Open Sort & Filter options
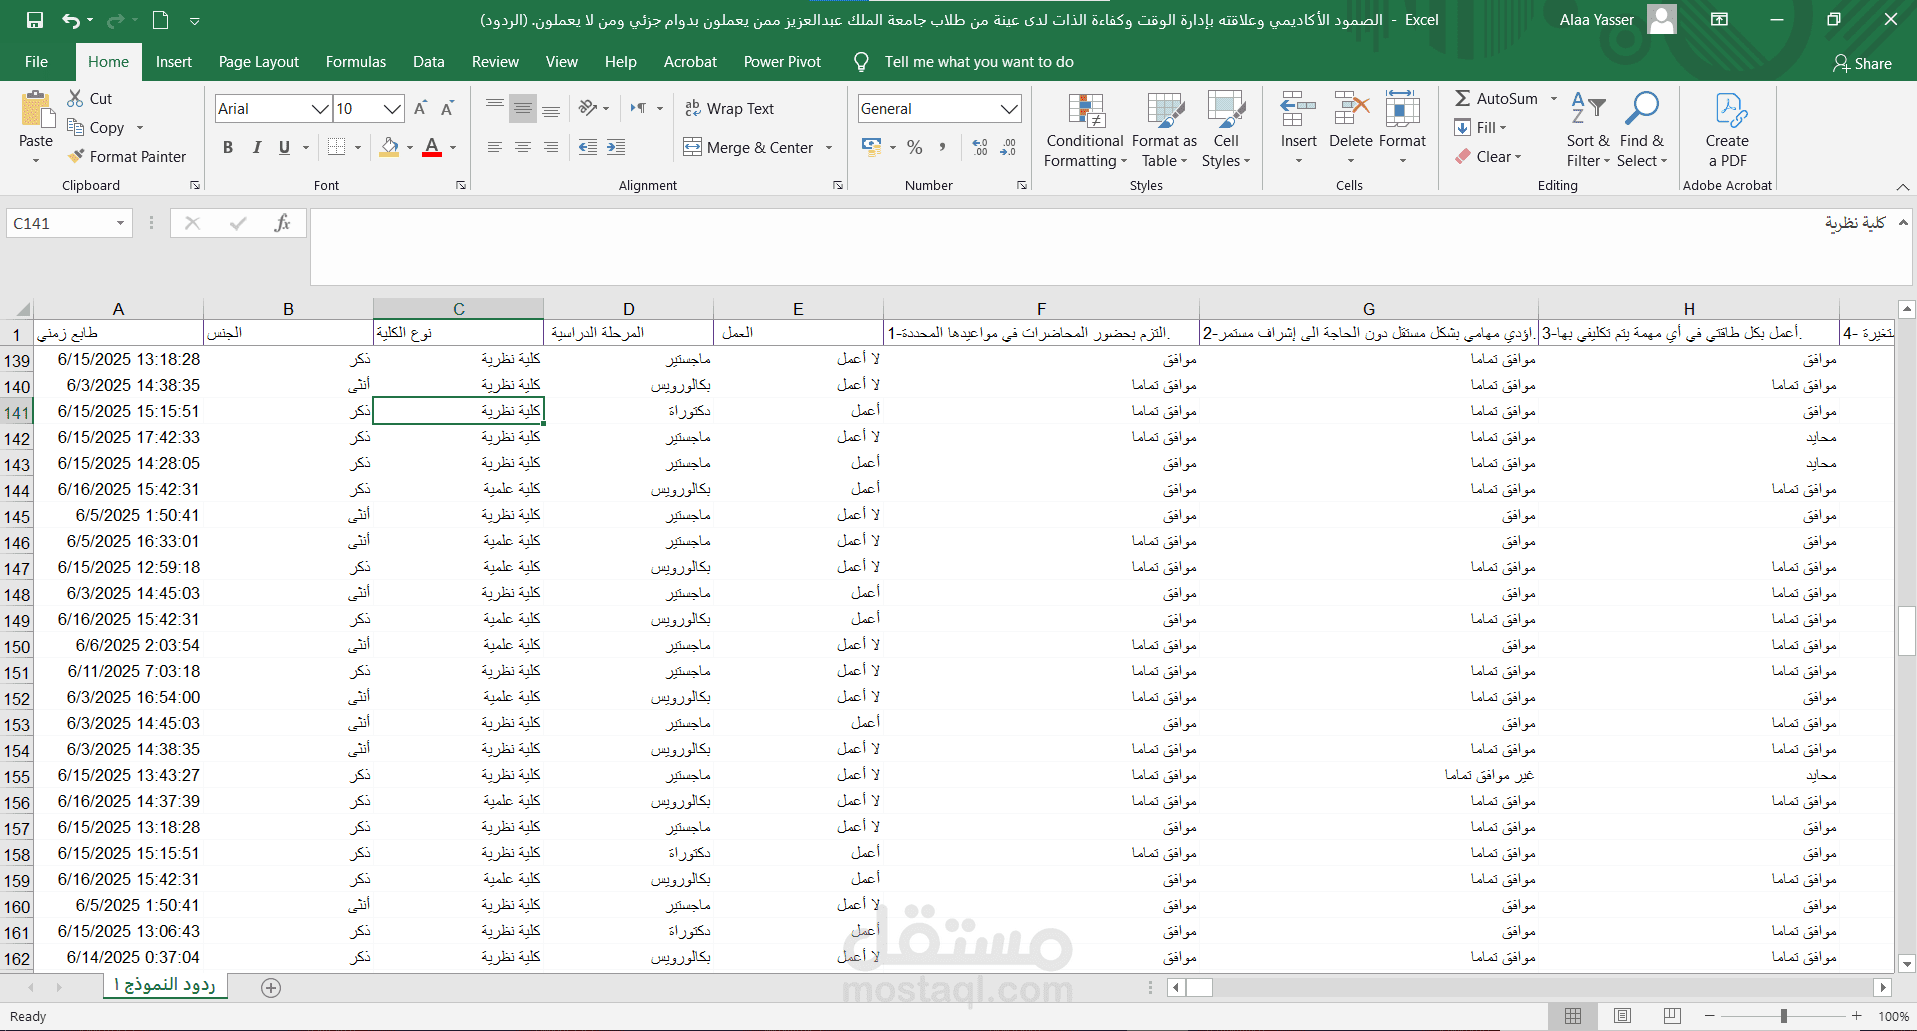This screenshot has height=1031, width=1917. click(1588, 130)
